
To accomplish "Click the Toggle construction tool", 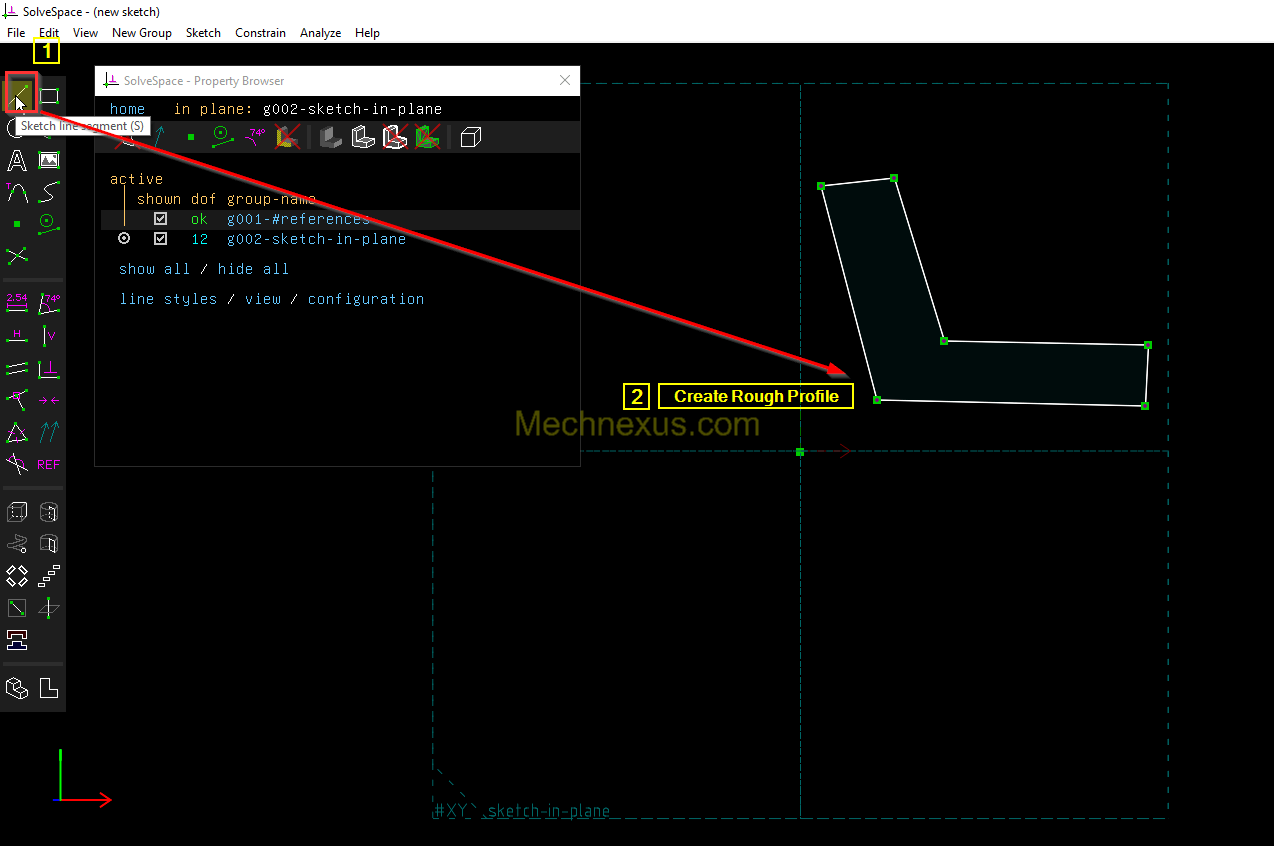I will pos(49,223).
